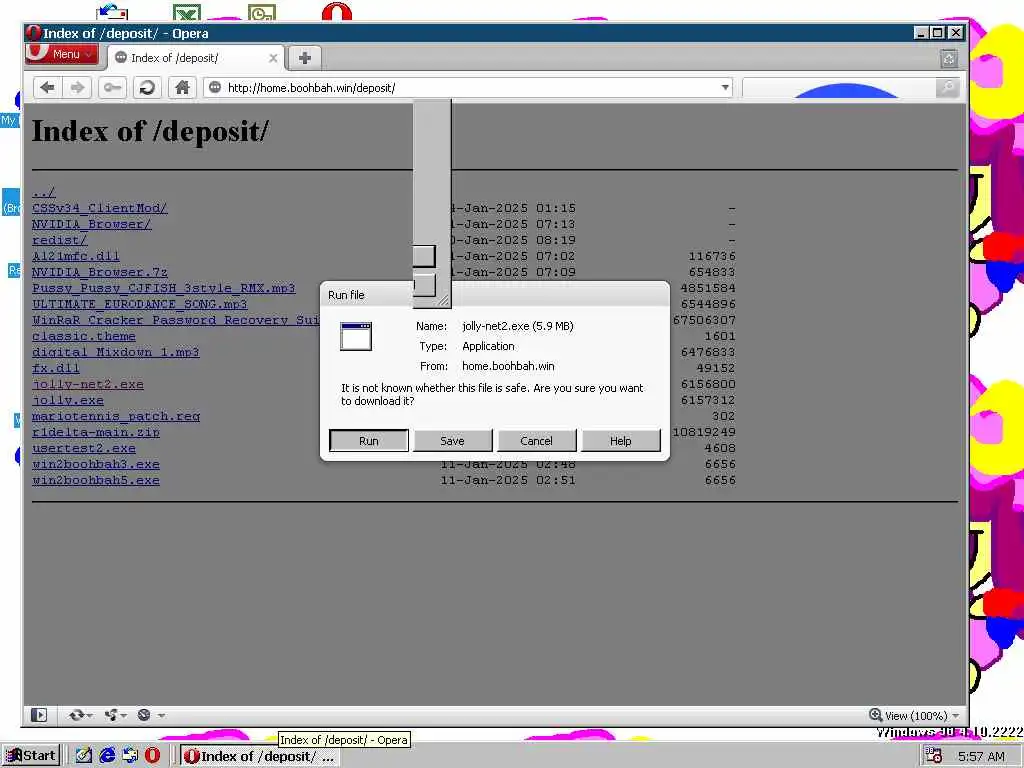This screenshot has width=1024, height=768.
Task: Open the NVIDIA_Browser/ folder link
Action: pos(91,224)
